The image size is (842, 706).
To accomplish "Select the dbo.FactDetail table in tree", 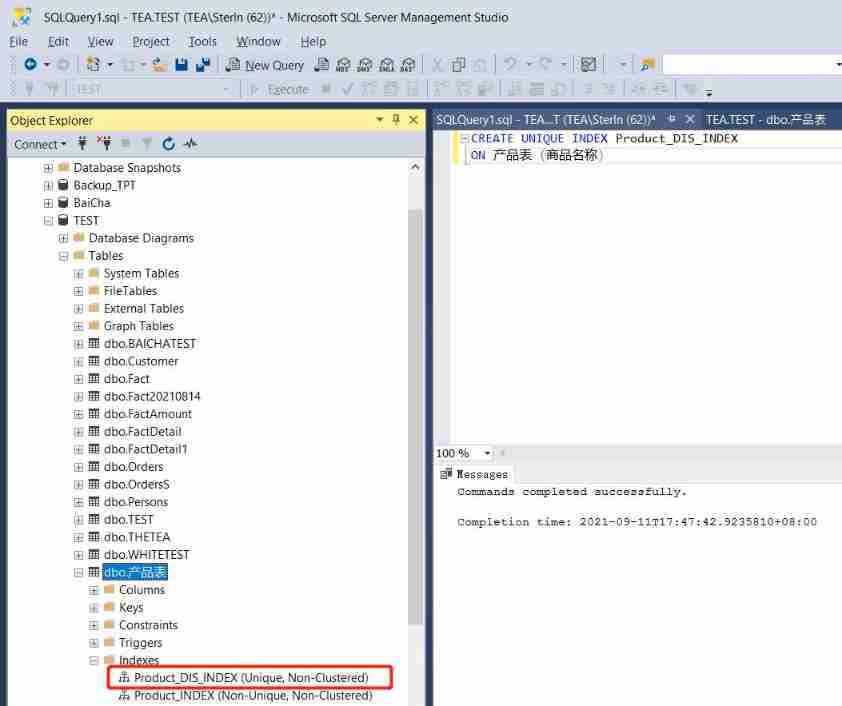I will click(x=142, y=431).
